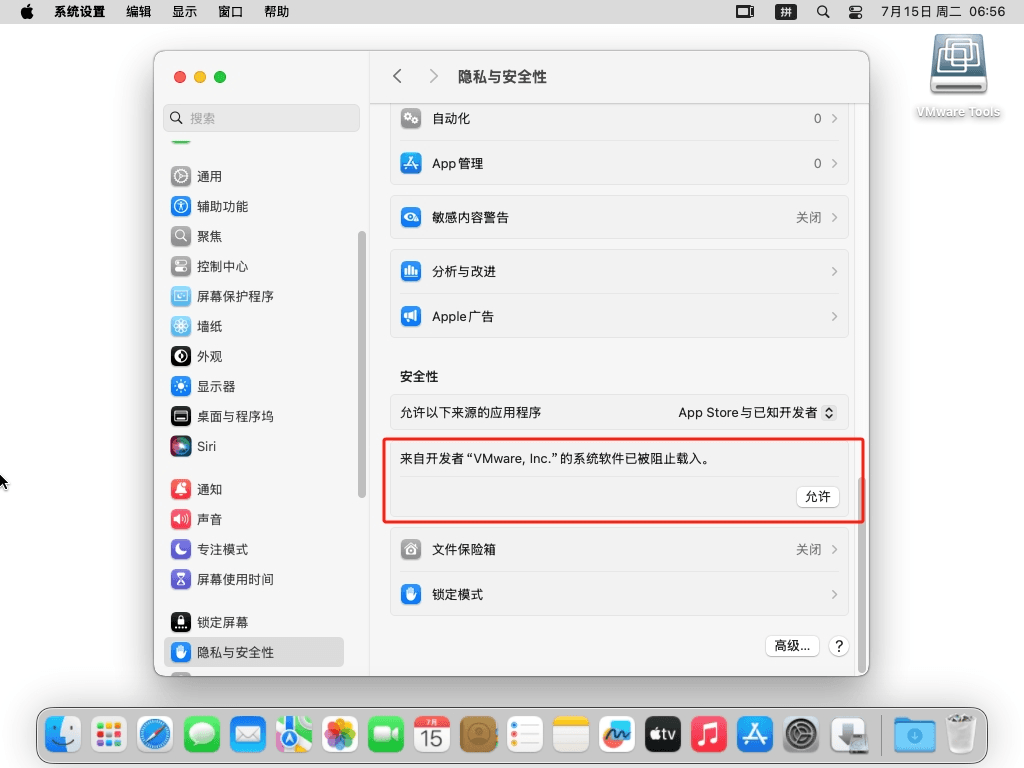Image resolution: width=1024 pixels, height=768 pixels.
Task: Open Messages from the Dock
Action: tap(201, 735)
